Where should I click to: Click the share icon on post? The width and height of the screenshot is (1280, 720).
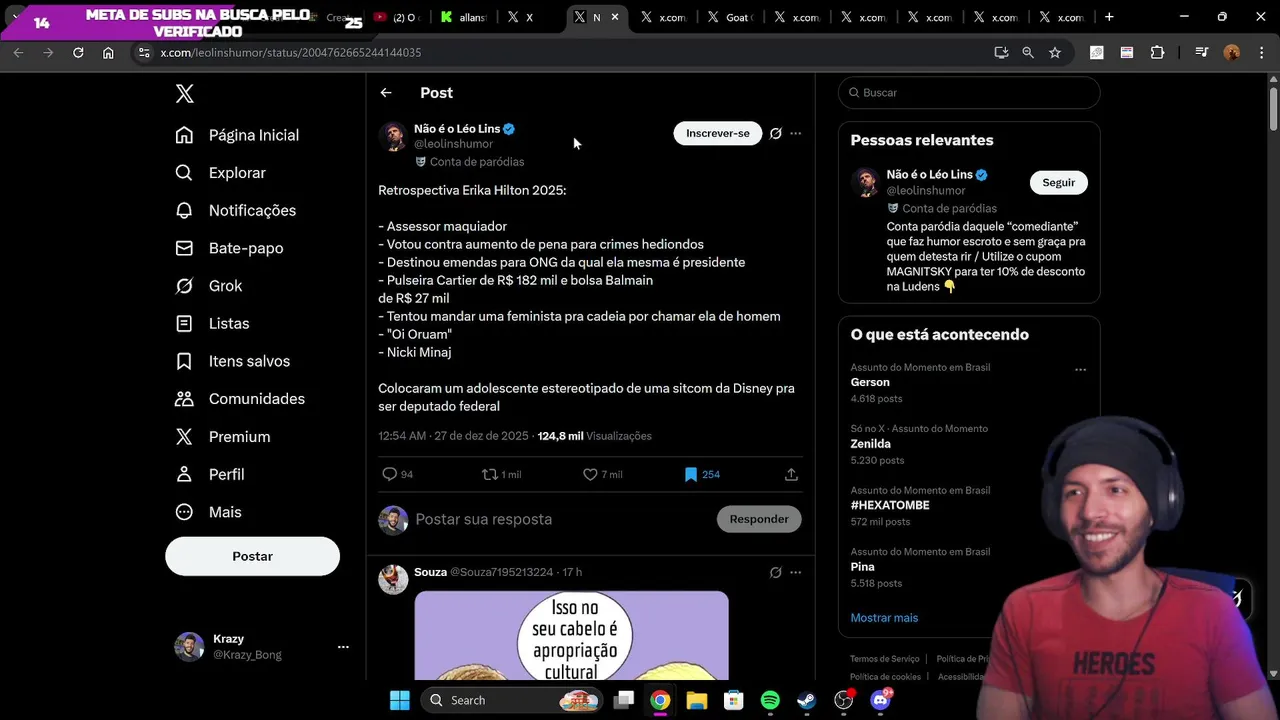791,474
